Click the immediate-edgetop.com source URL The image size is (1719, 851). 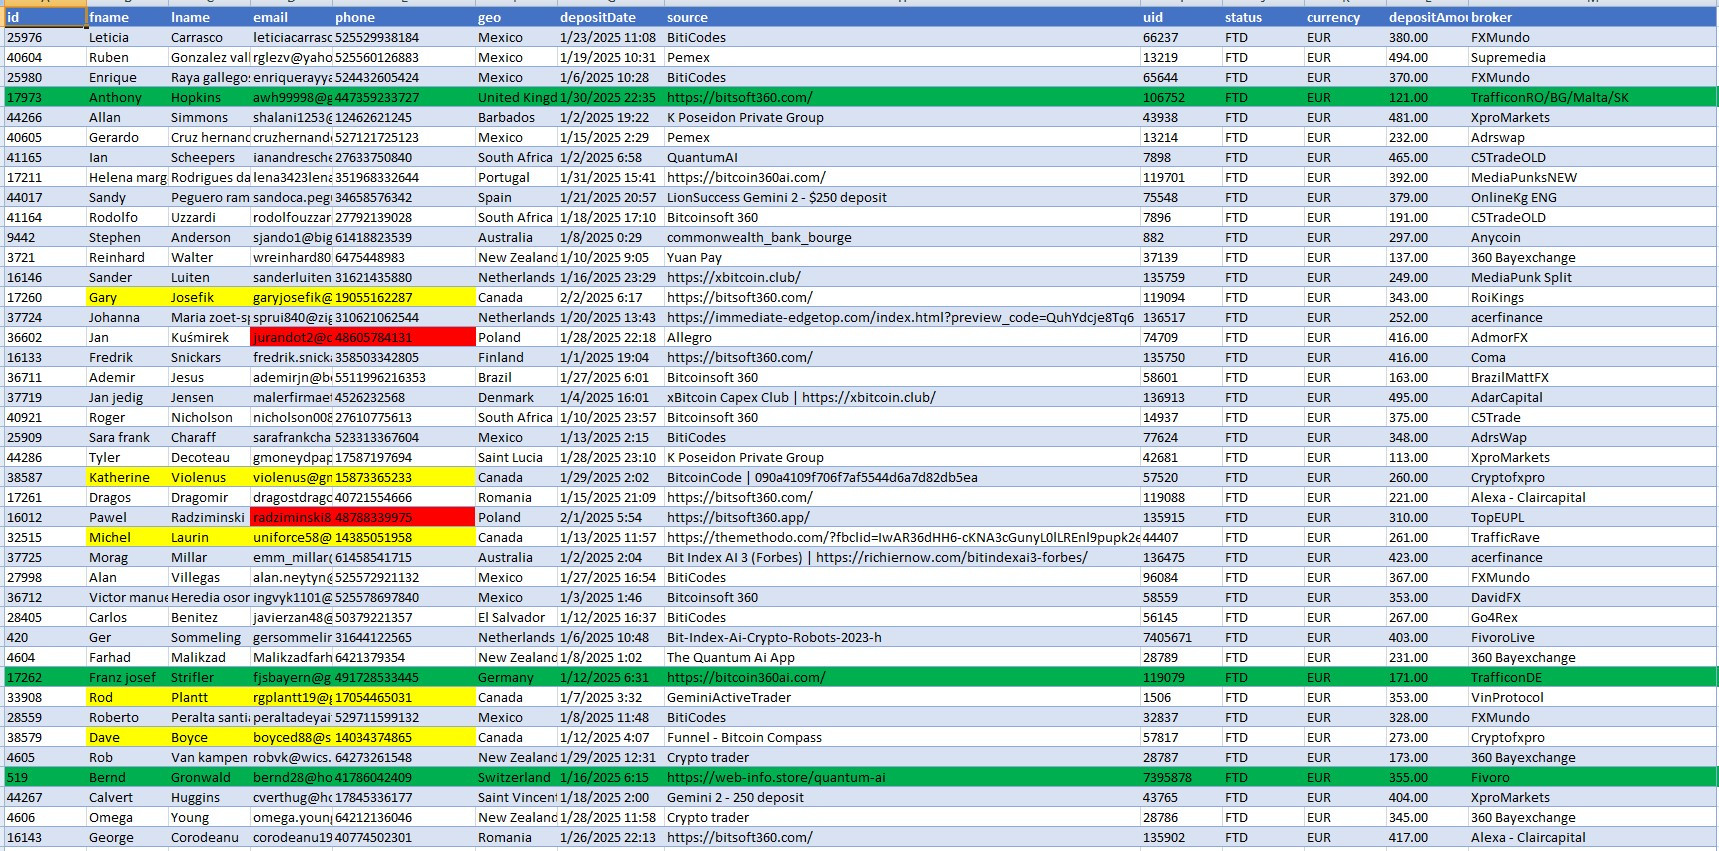tap(900, 317)
